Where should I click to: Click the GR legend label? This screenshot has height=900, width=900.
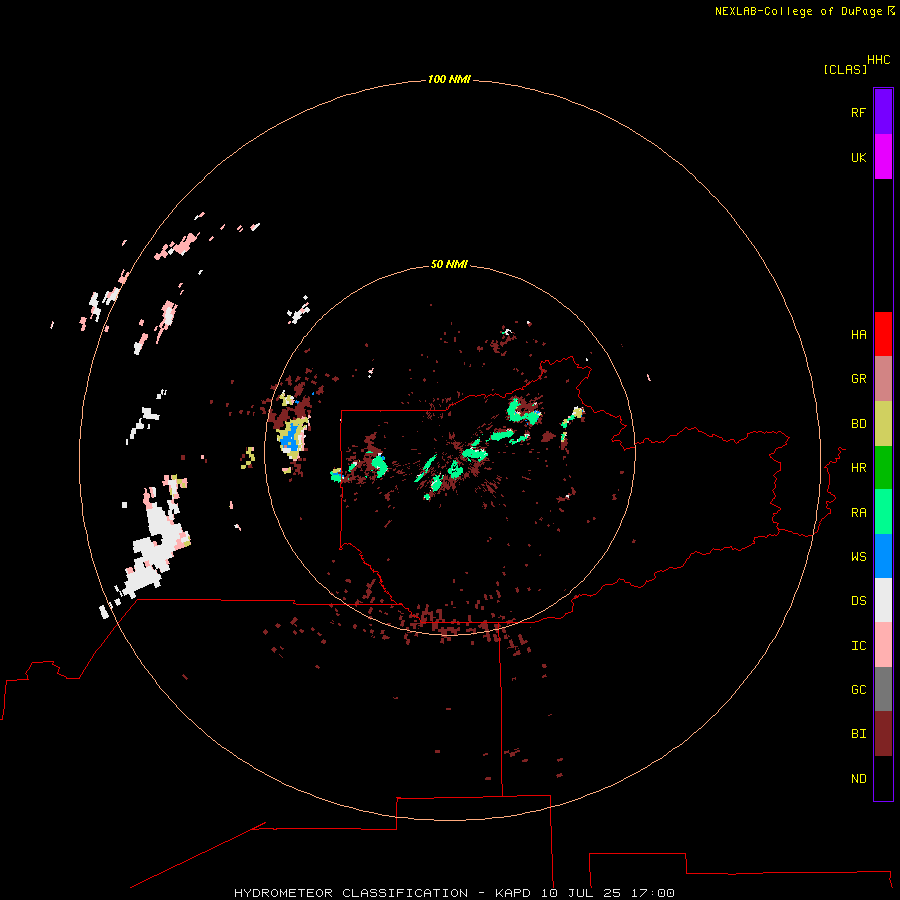click(x=858, y=379)
